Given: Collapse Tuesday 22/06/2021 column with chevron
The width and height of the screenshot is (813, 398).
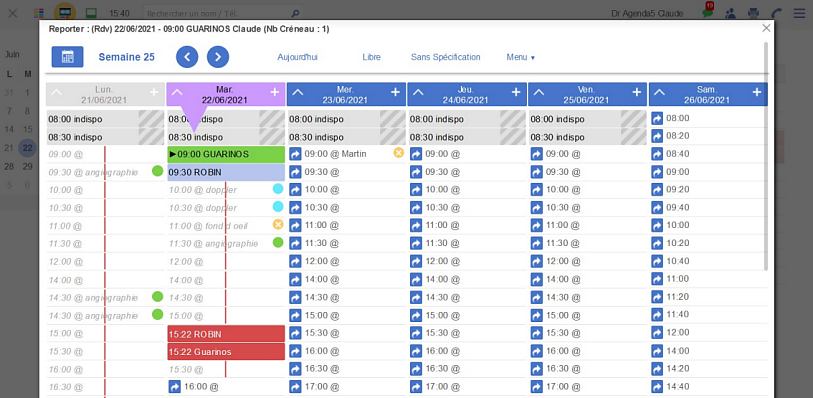Looking at the screenshot, I should 177,92.
